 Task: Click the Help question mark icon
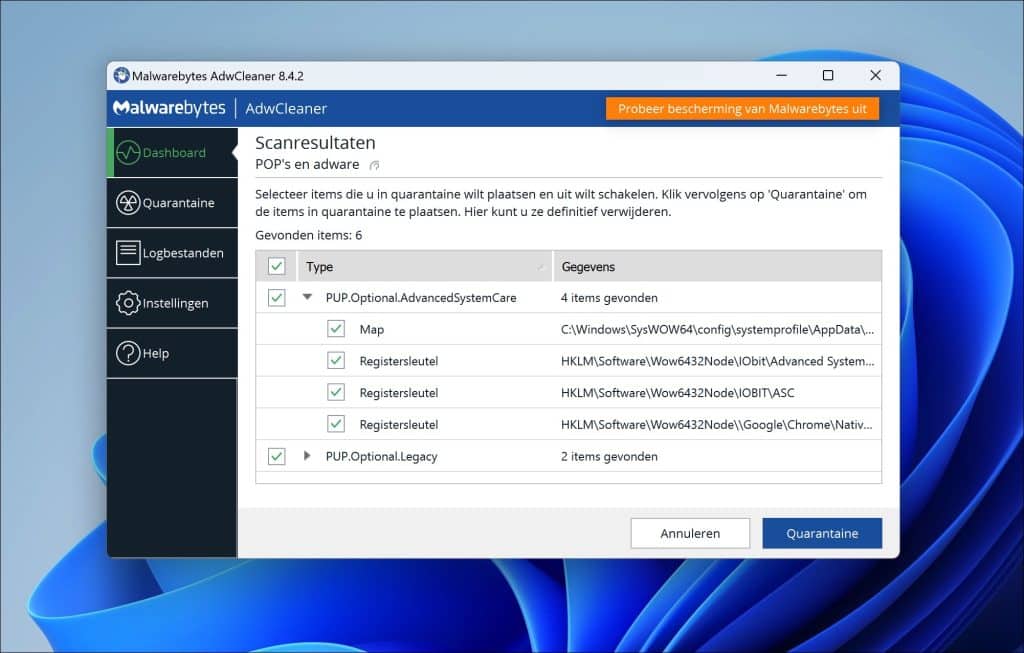128,353
